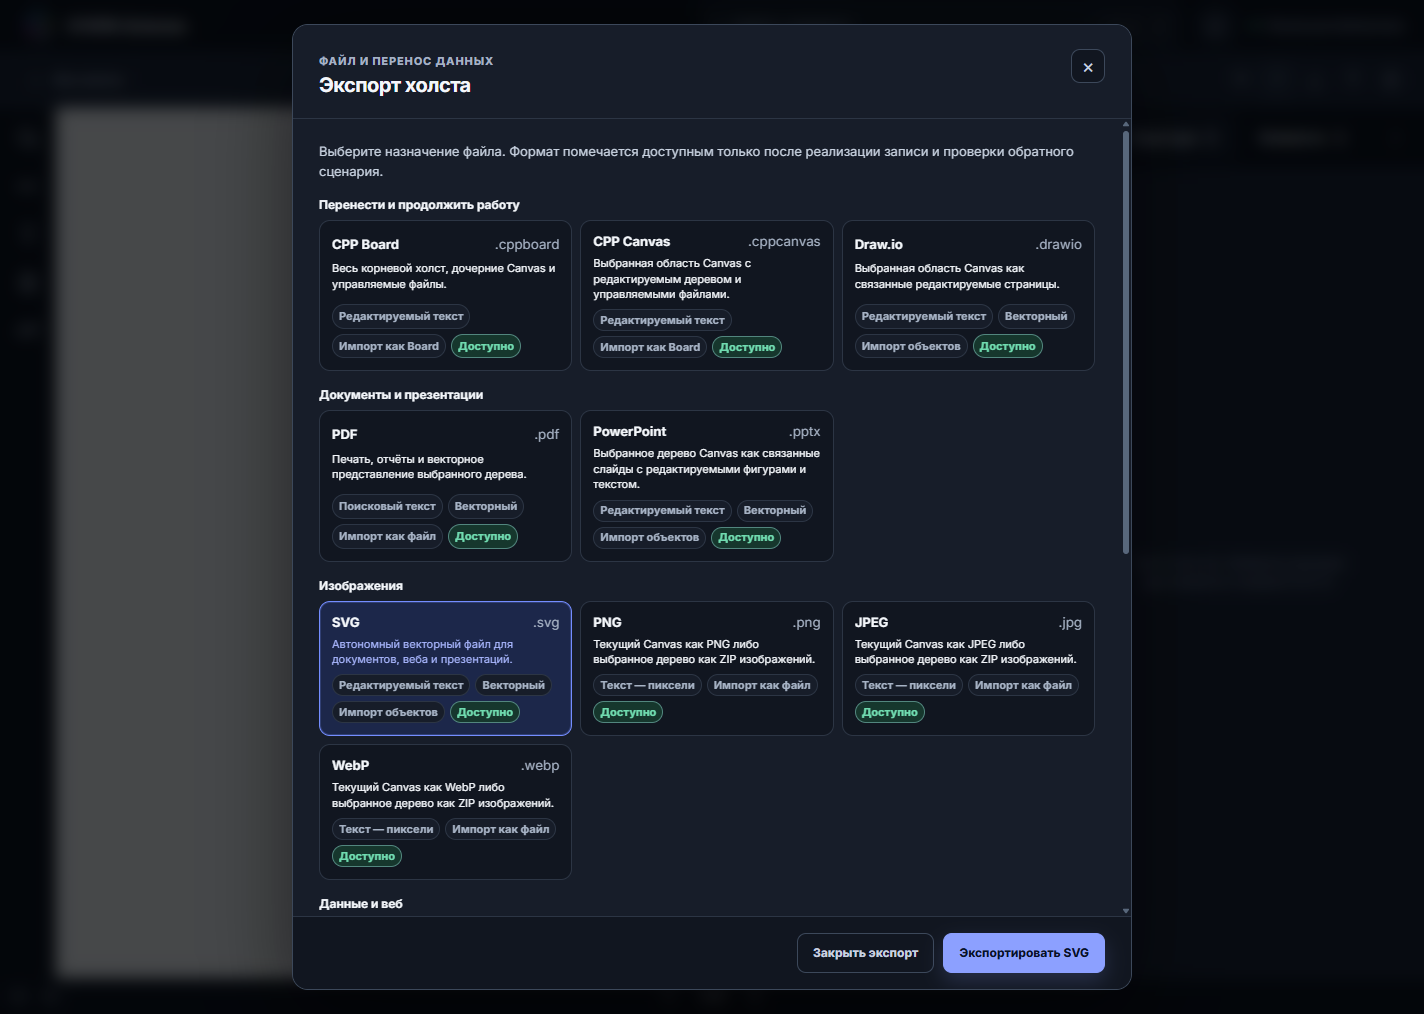Click the Редактируемый текст tag in the SVG card
The width and height of the screenshot is (1424, 1014).
401,685
